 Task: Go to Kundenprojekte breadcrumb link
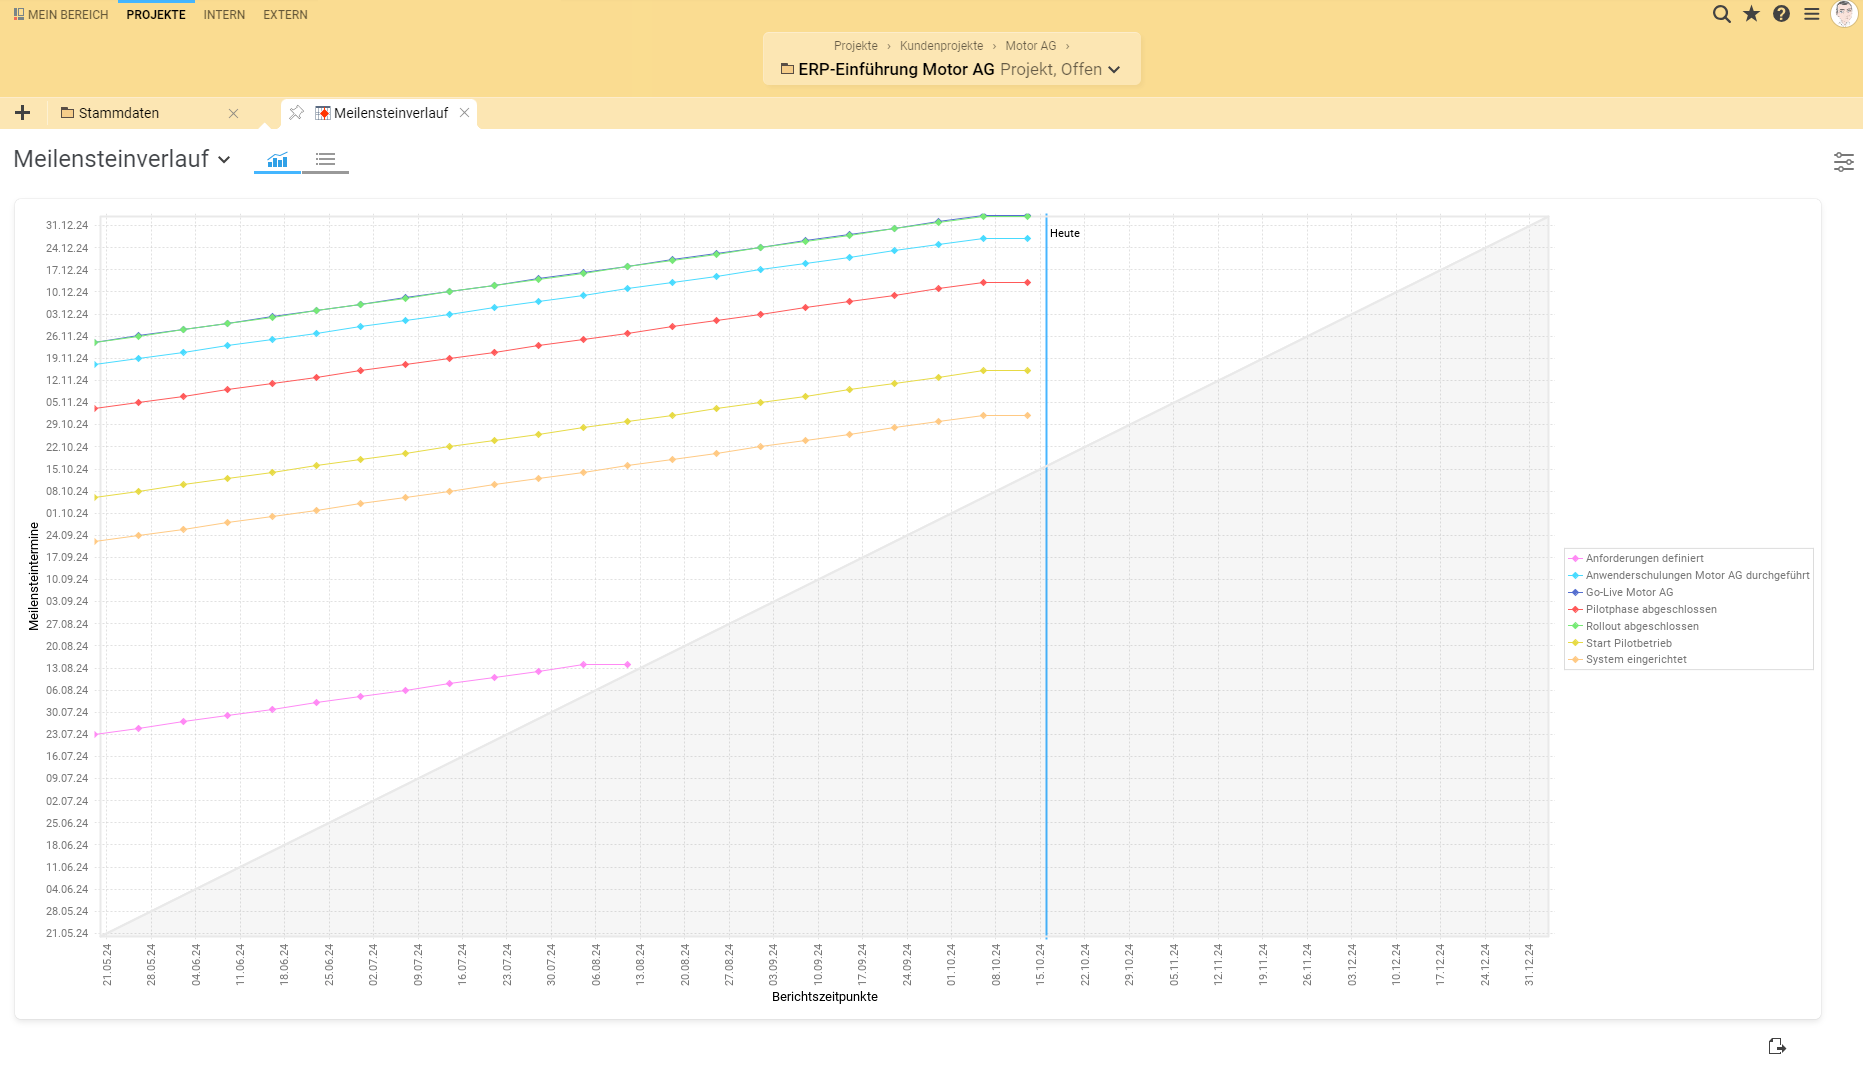[x=941, y=46]
